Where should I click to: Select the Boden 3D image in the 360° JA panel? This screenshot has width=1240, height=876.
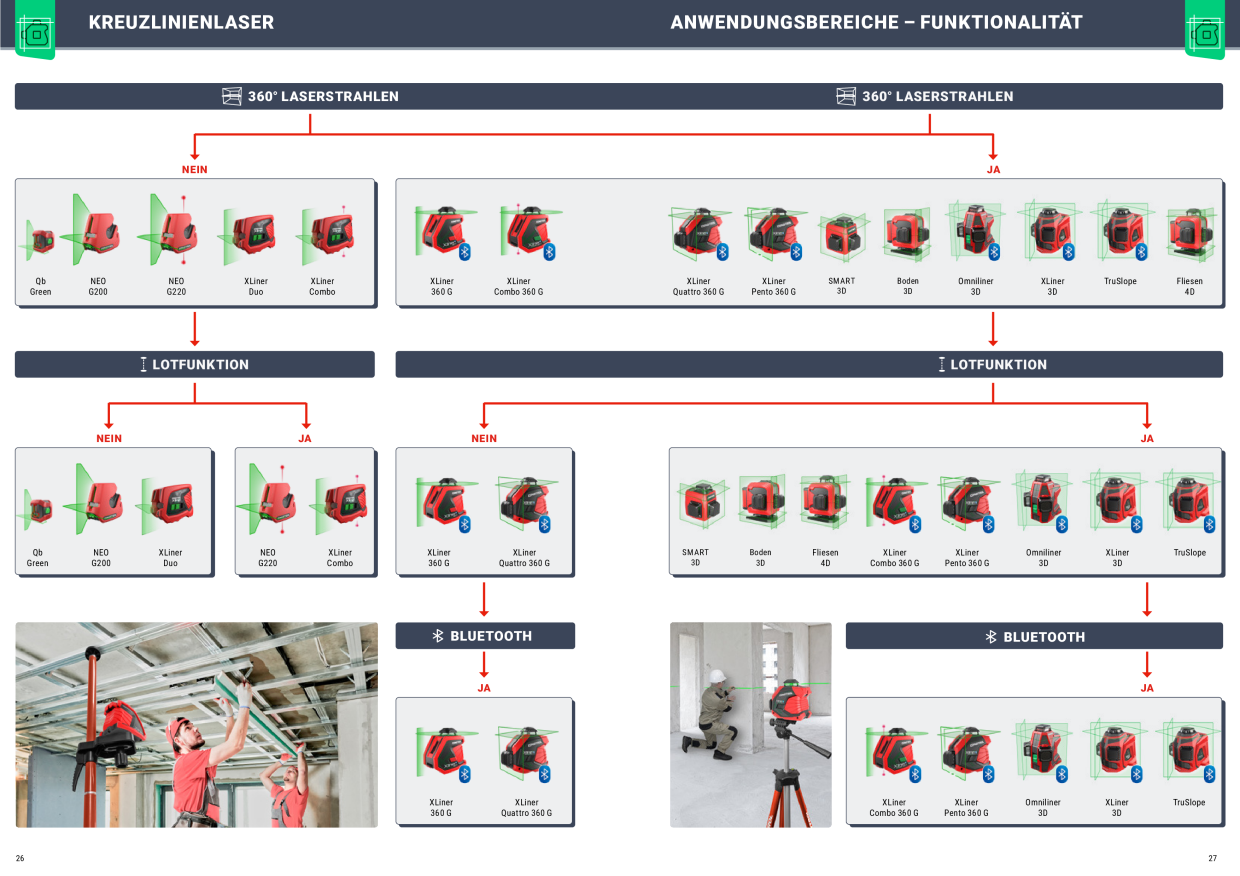pyautogui.click(x=907, y=236)
